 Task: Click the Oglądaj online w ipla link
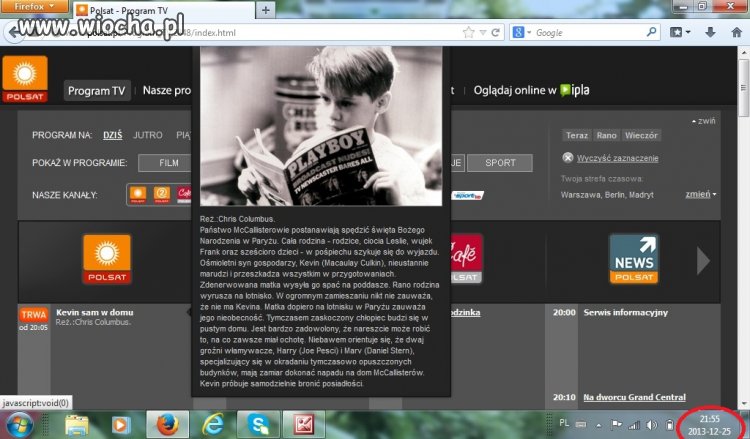[531, 90]
